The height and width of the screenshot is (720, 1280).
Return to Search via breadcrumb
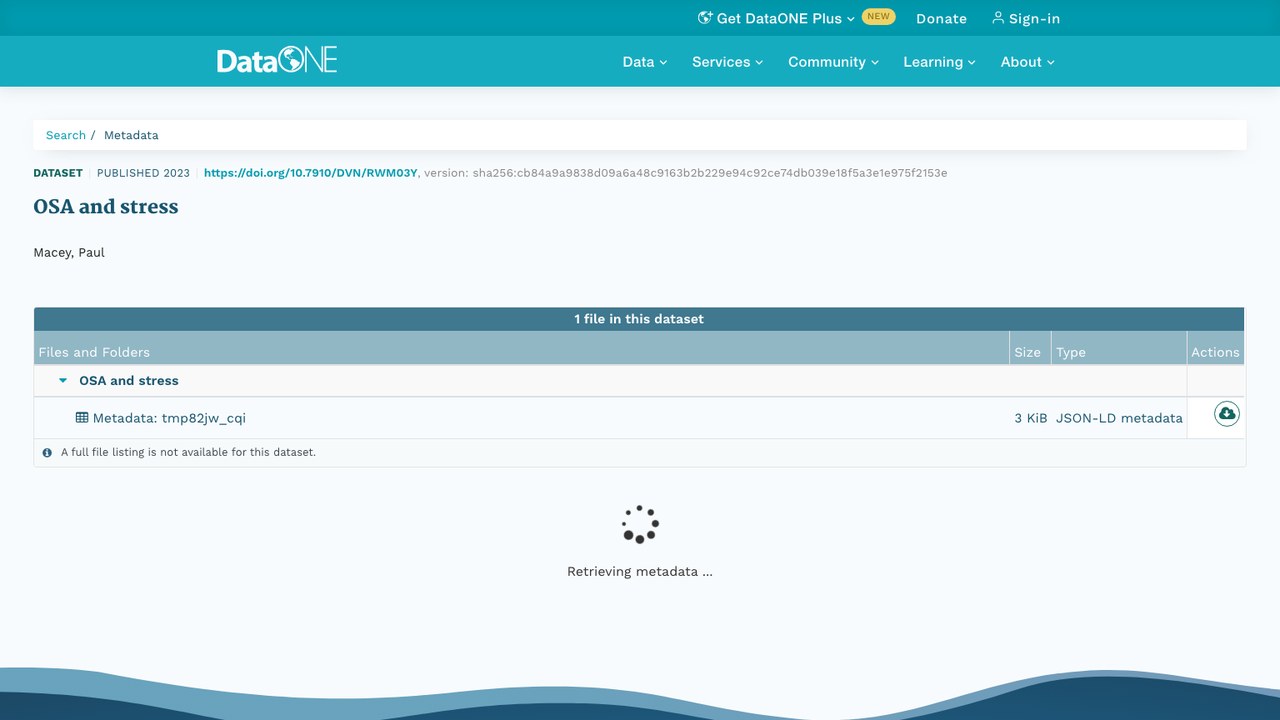pyautogui.click(x=66, y=135)
